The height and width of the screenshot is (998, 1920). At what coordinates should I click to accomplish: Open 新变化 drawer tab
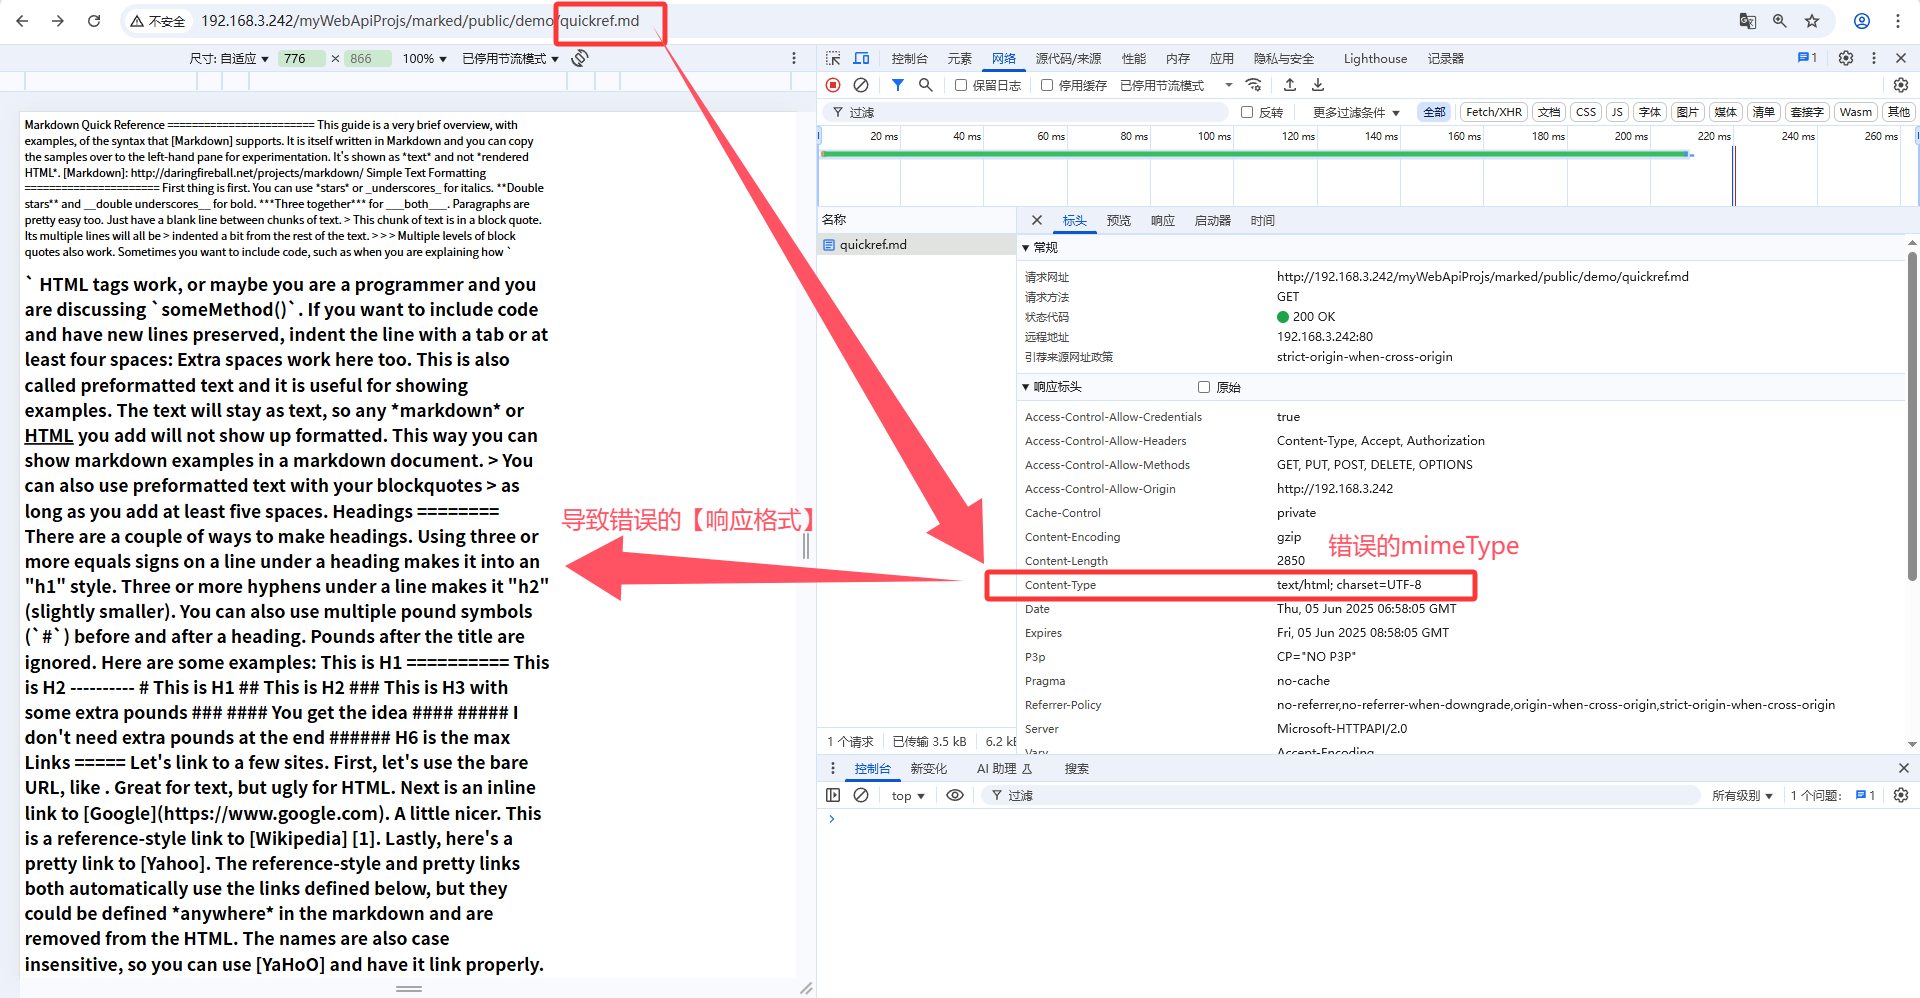[928, 768]
